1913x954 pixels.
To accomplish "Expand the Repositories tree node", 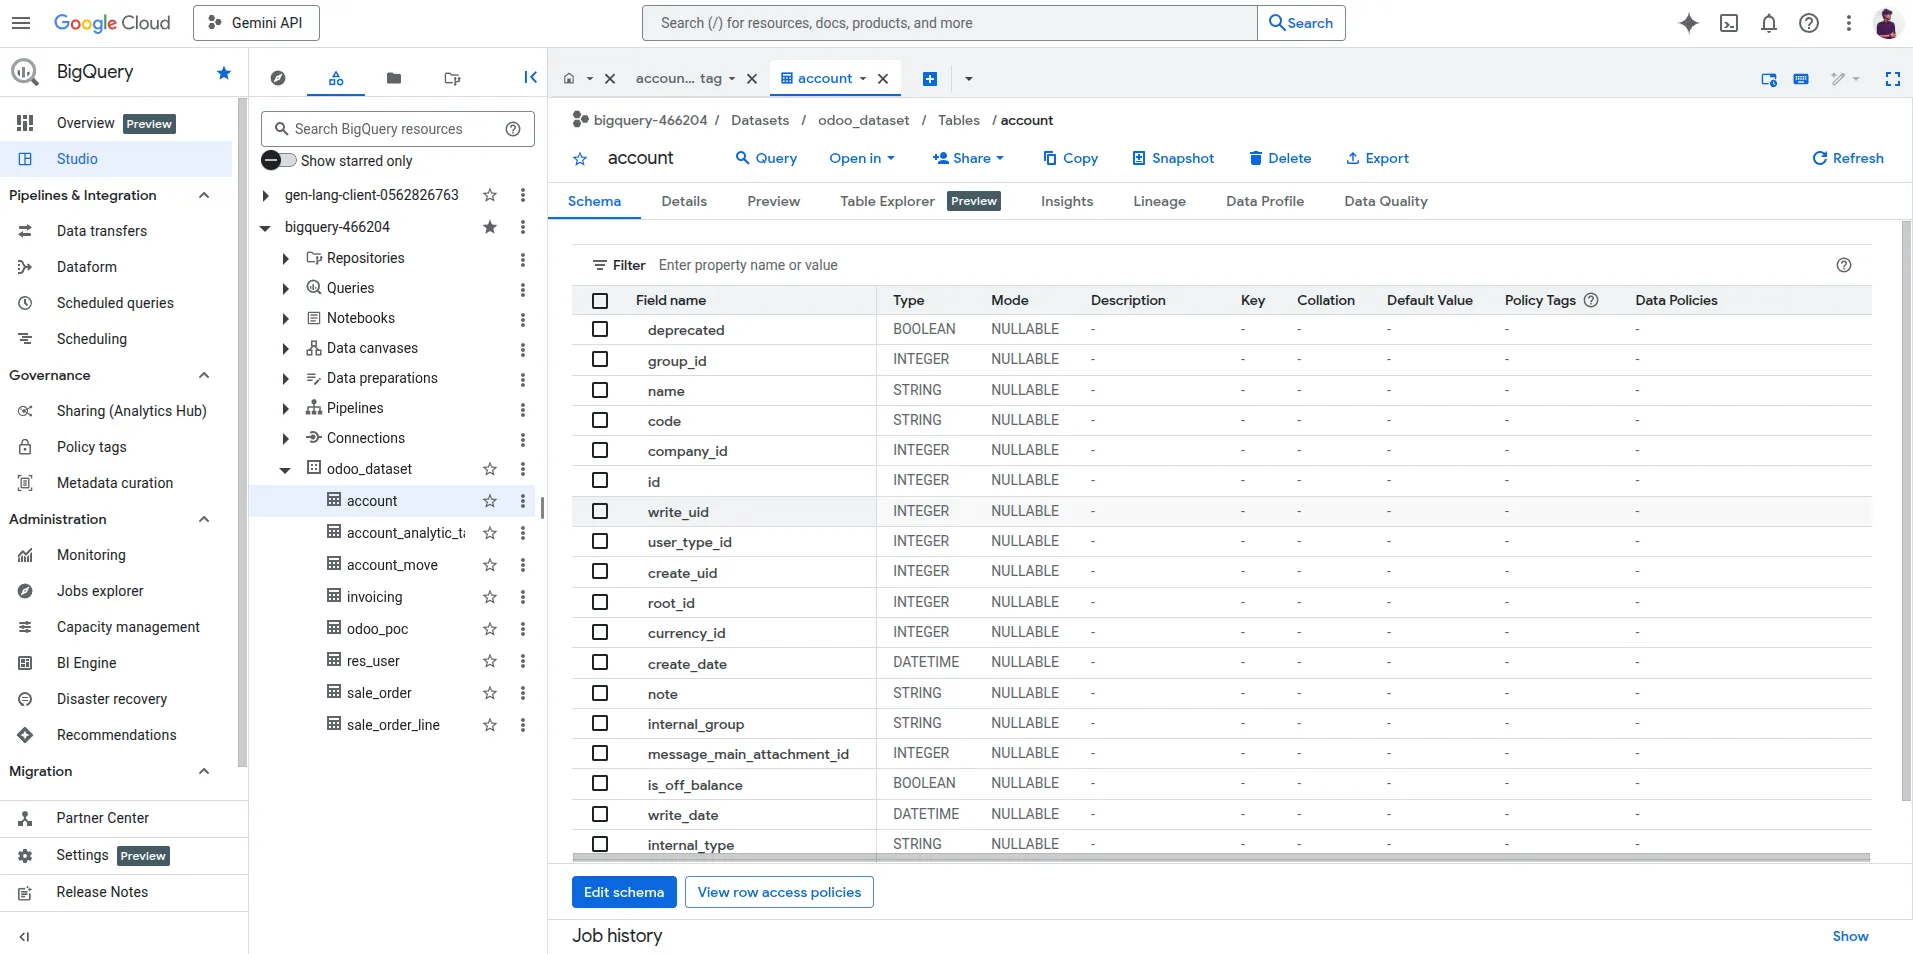I will [x=285, y=259].
